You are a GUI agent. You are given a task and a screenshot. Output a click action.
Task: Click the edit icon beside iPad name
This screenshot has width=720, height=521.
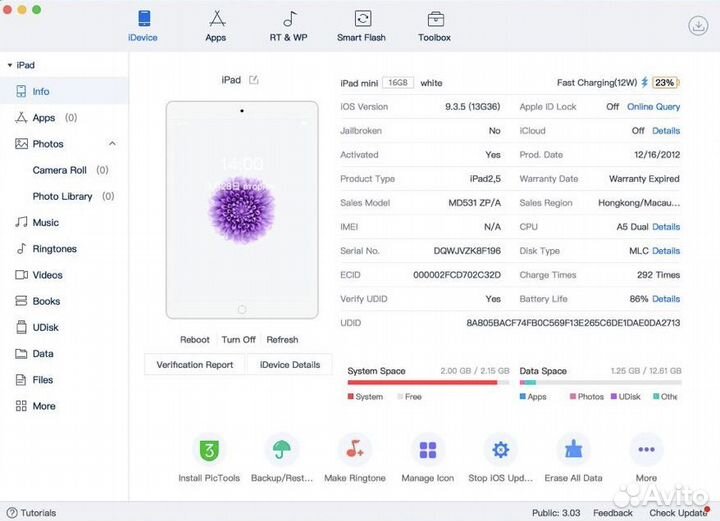[x=254, y=80]
